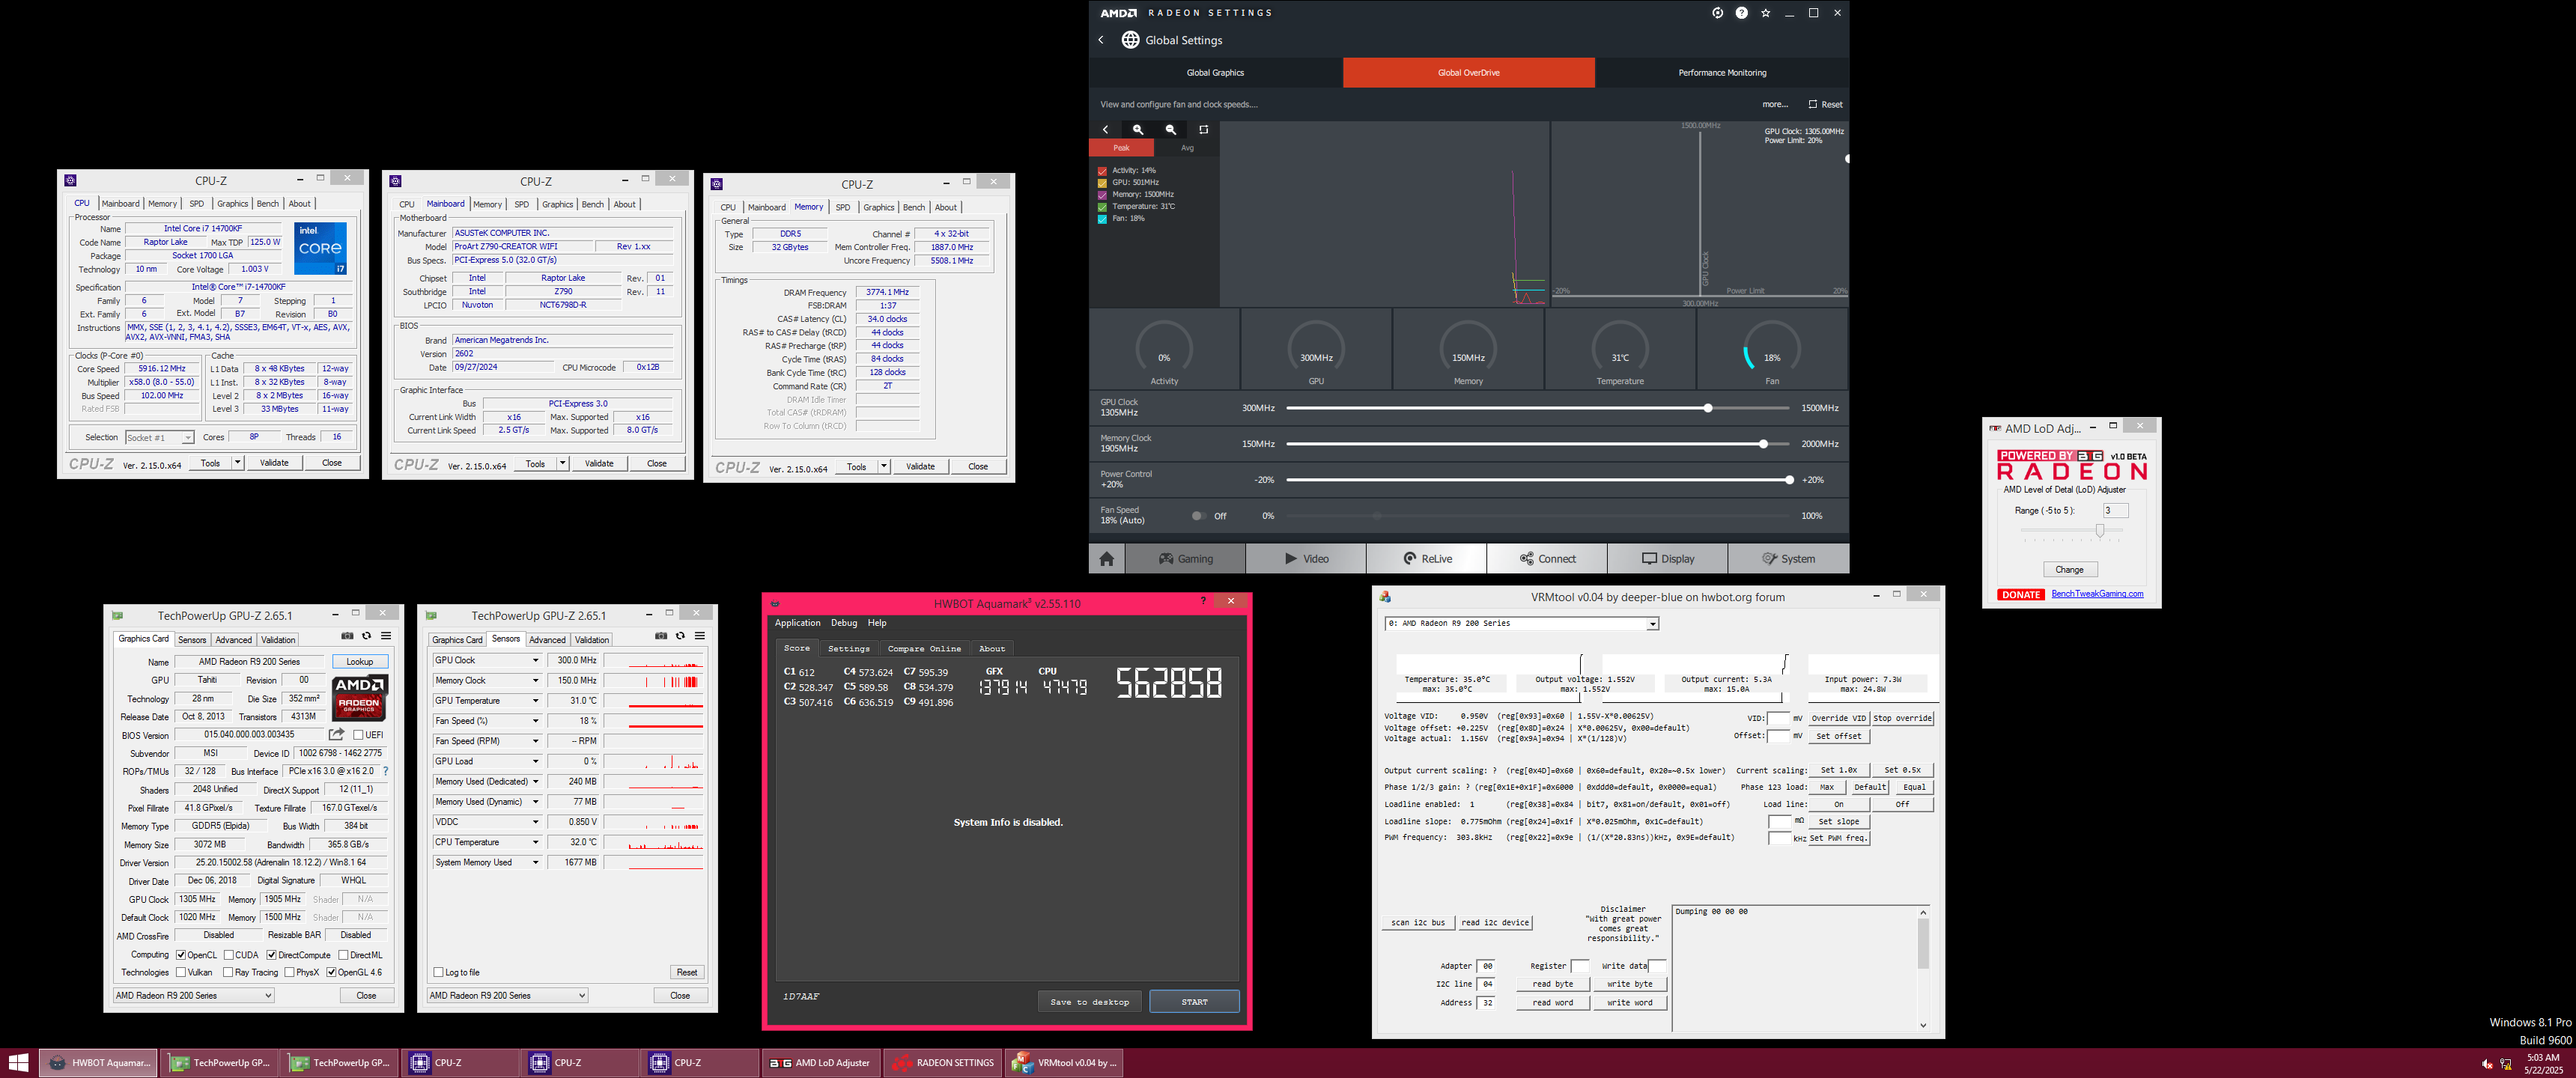Open hamburger menu in GPU-Z Sensors window

700,636
